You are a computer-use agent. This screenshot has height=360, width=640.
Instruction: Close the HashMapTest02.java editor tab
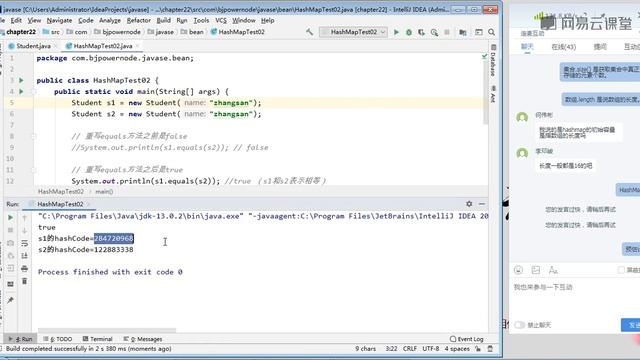tap(138, 46)
